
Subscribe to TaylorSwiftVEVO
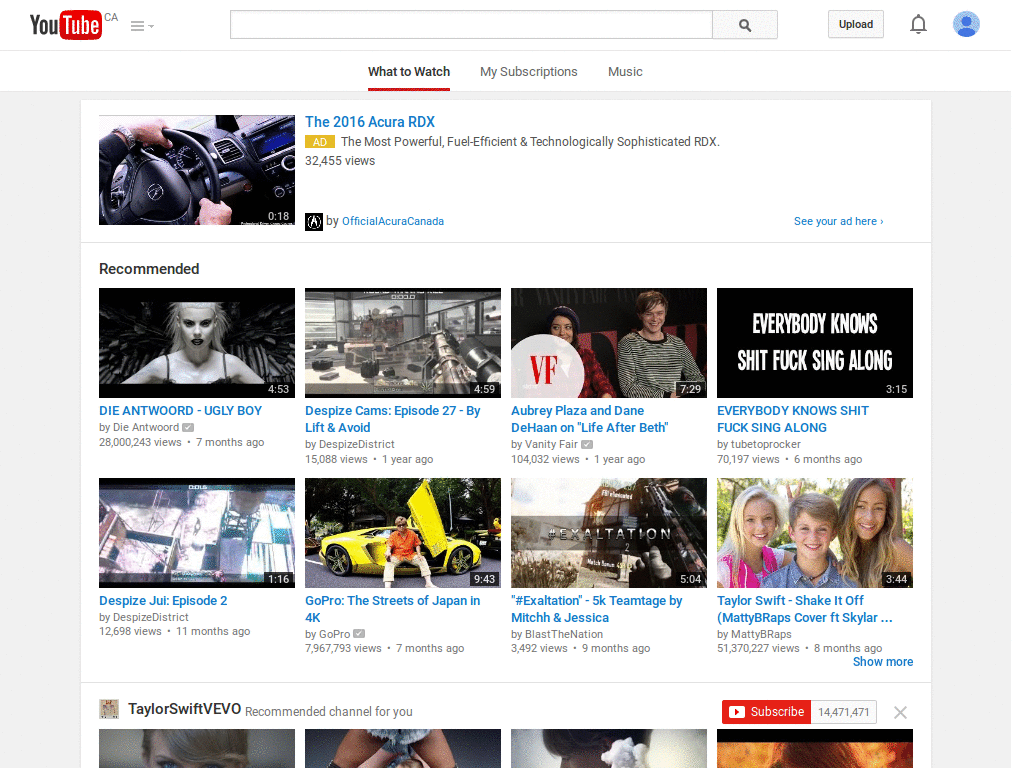click(x=767, y=712)
